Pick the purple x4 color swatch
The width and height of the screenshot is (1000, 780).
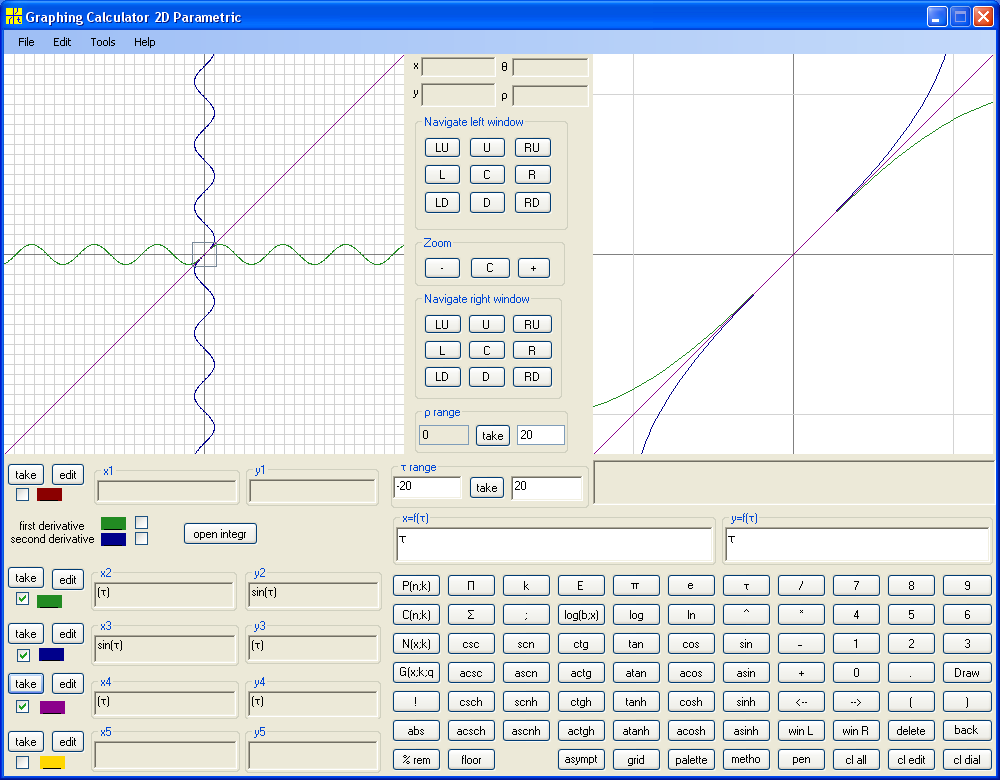(x=52, y=707)
